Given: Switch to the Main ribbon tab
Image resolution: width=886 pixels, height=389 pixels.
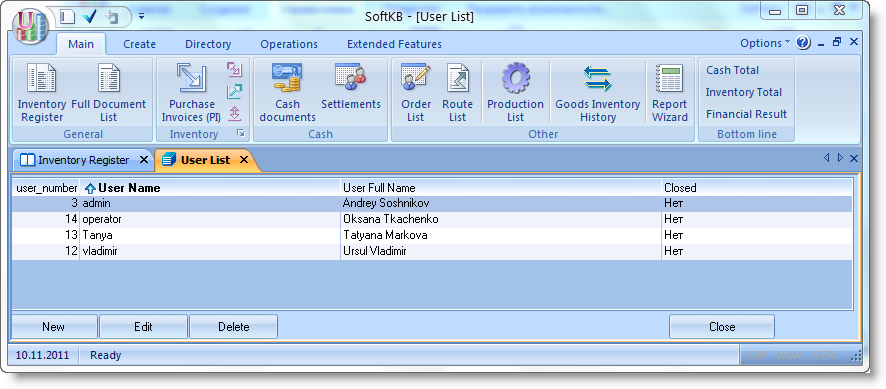Looking at the screenshot, I should 81,44.
